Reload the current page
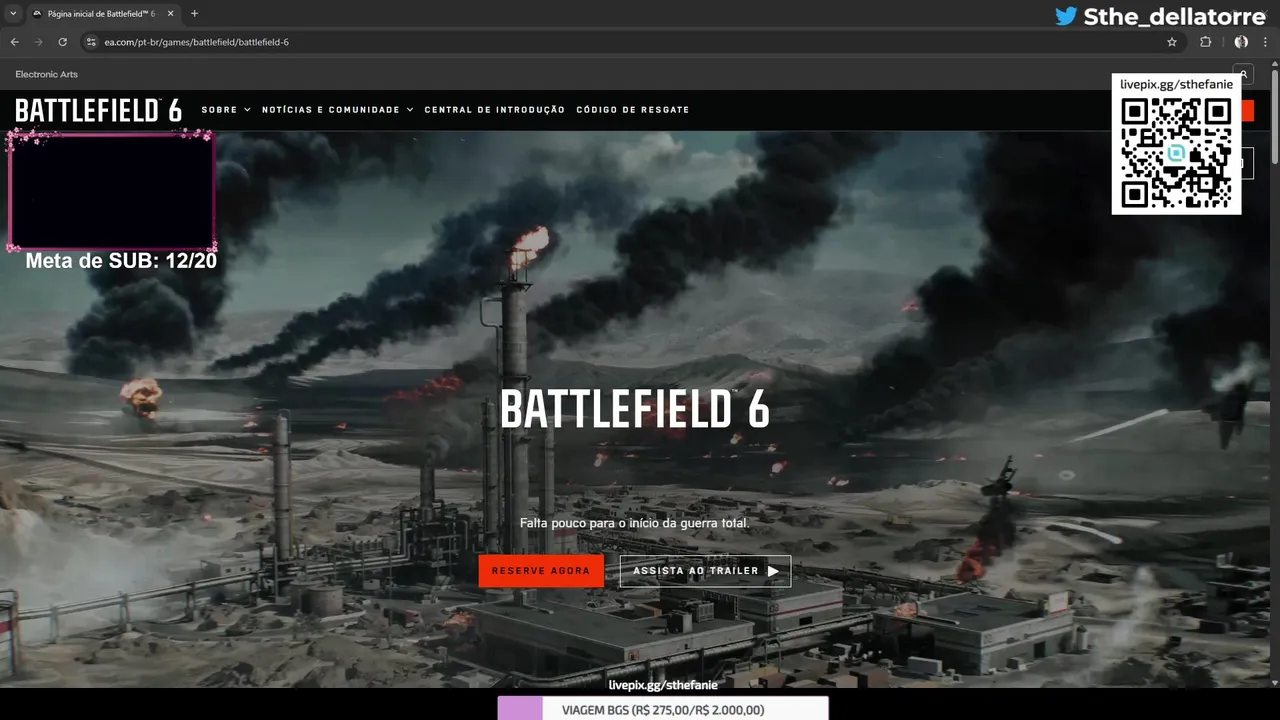The width and height of the screenshot is (1280, 720). tap(62, 42)
